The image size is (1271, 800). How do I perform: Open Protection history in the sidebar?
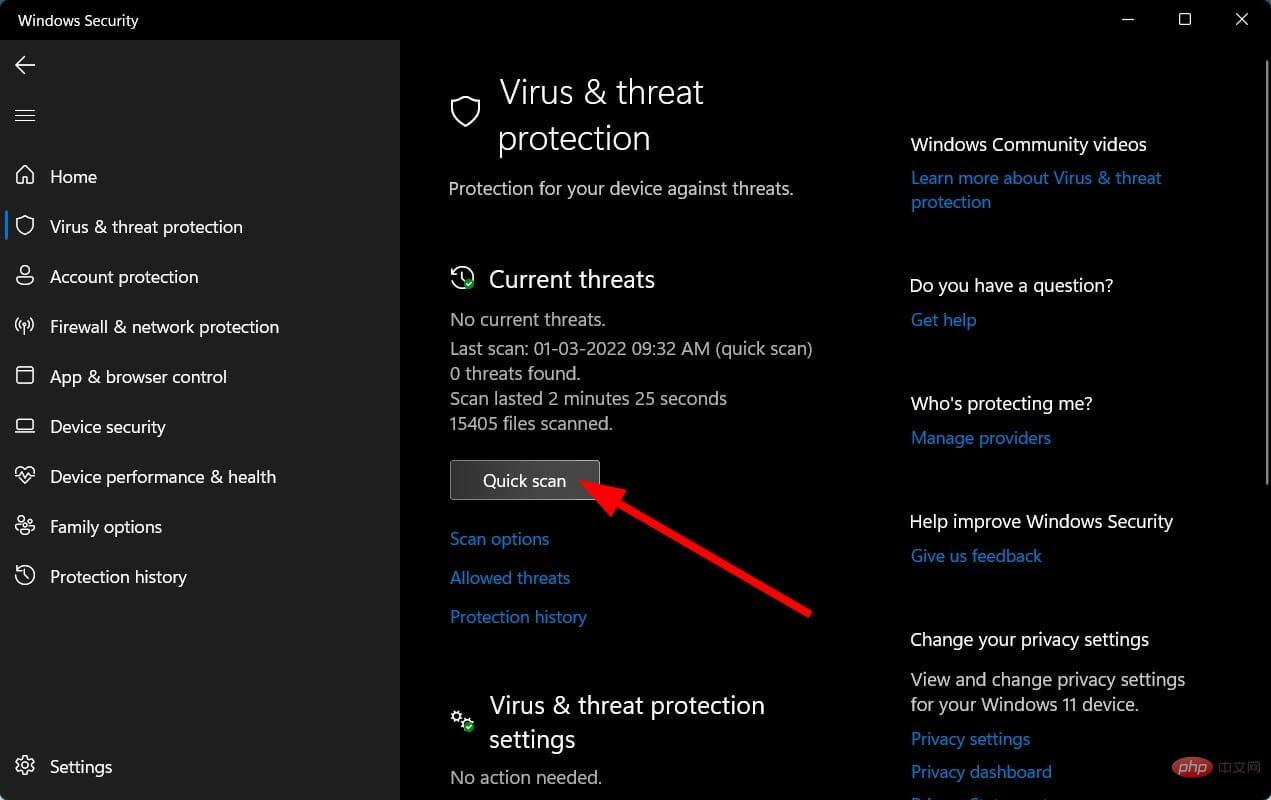[118, 577]
